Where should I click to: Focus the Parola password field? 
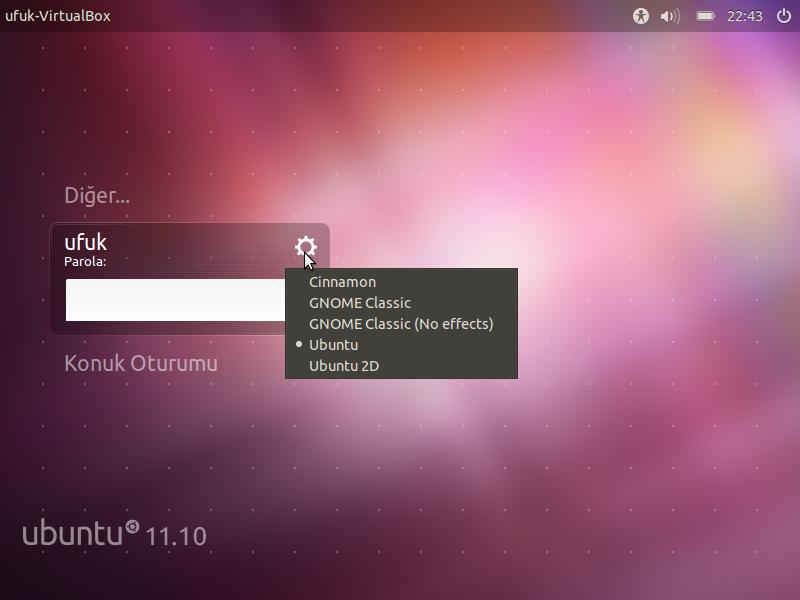click(175, 300)
